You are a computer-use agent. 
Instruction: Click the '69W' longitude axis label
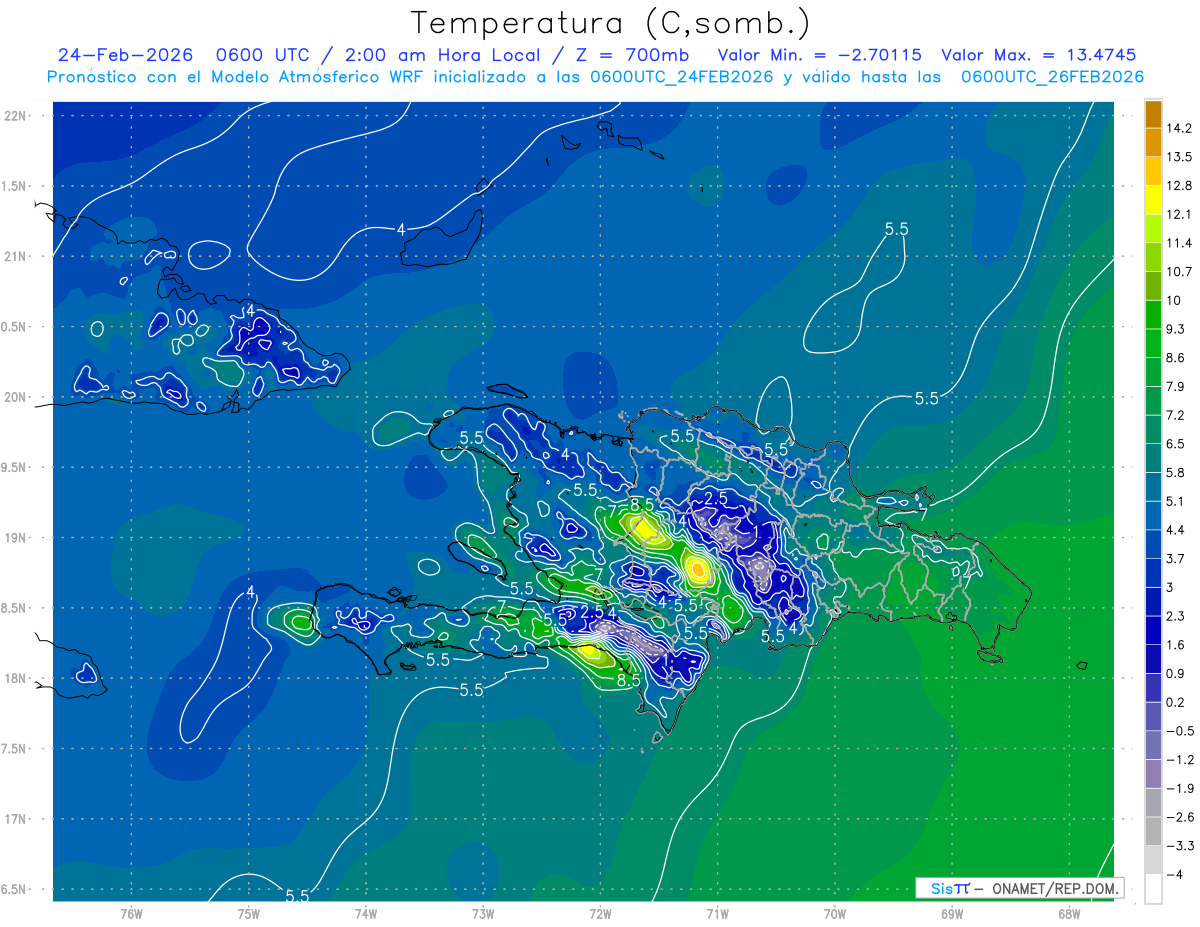[x=952, y=914]
